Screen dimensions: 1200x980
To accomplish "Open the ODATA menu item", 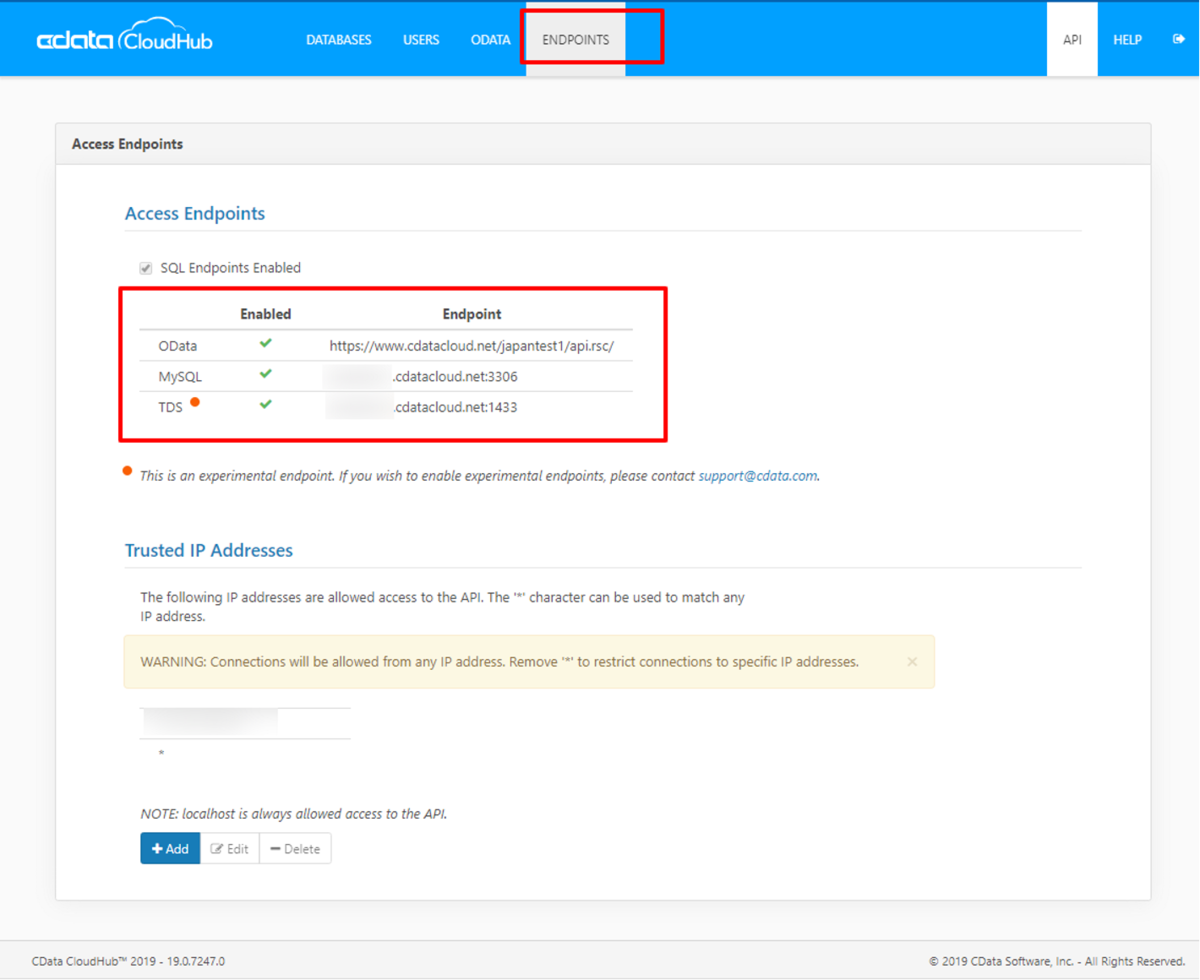I will (491, 40).
